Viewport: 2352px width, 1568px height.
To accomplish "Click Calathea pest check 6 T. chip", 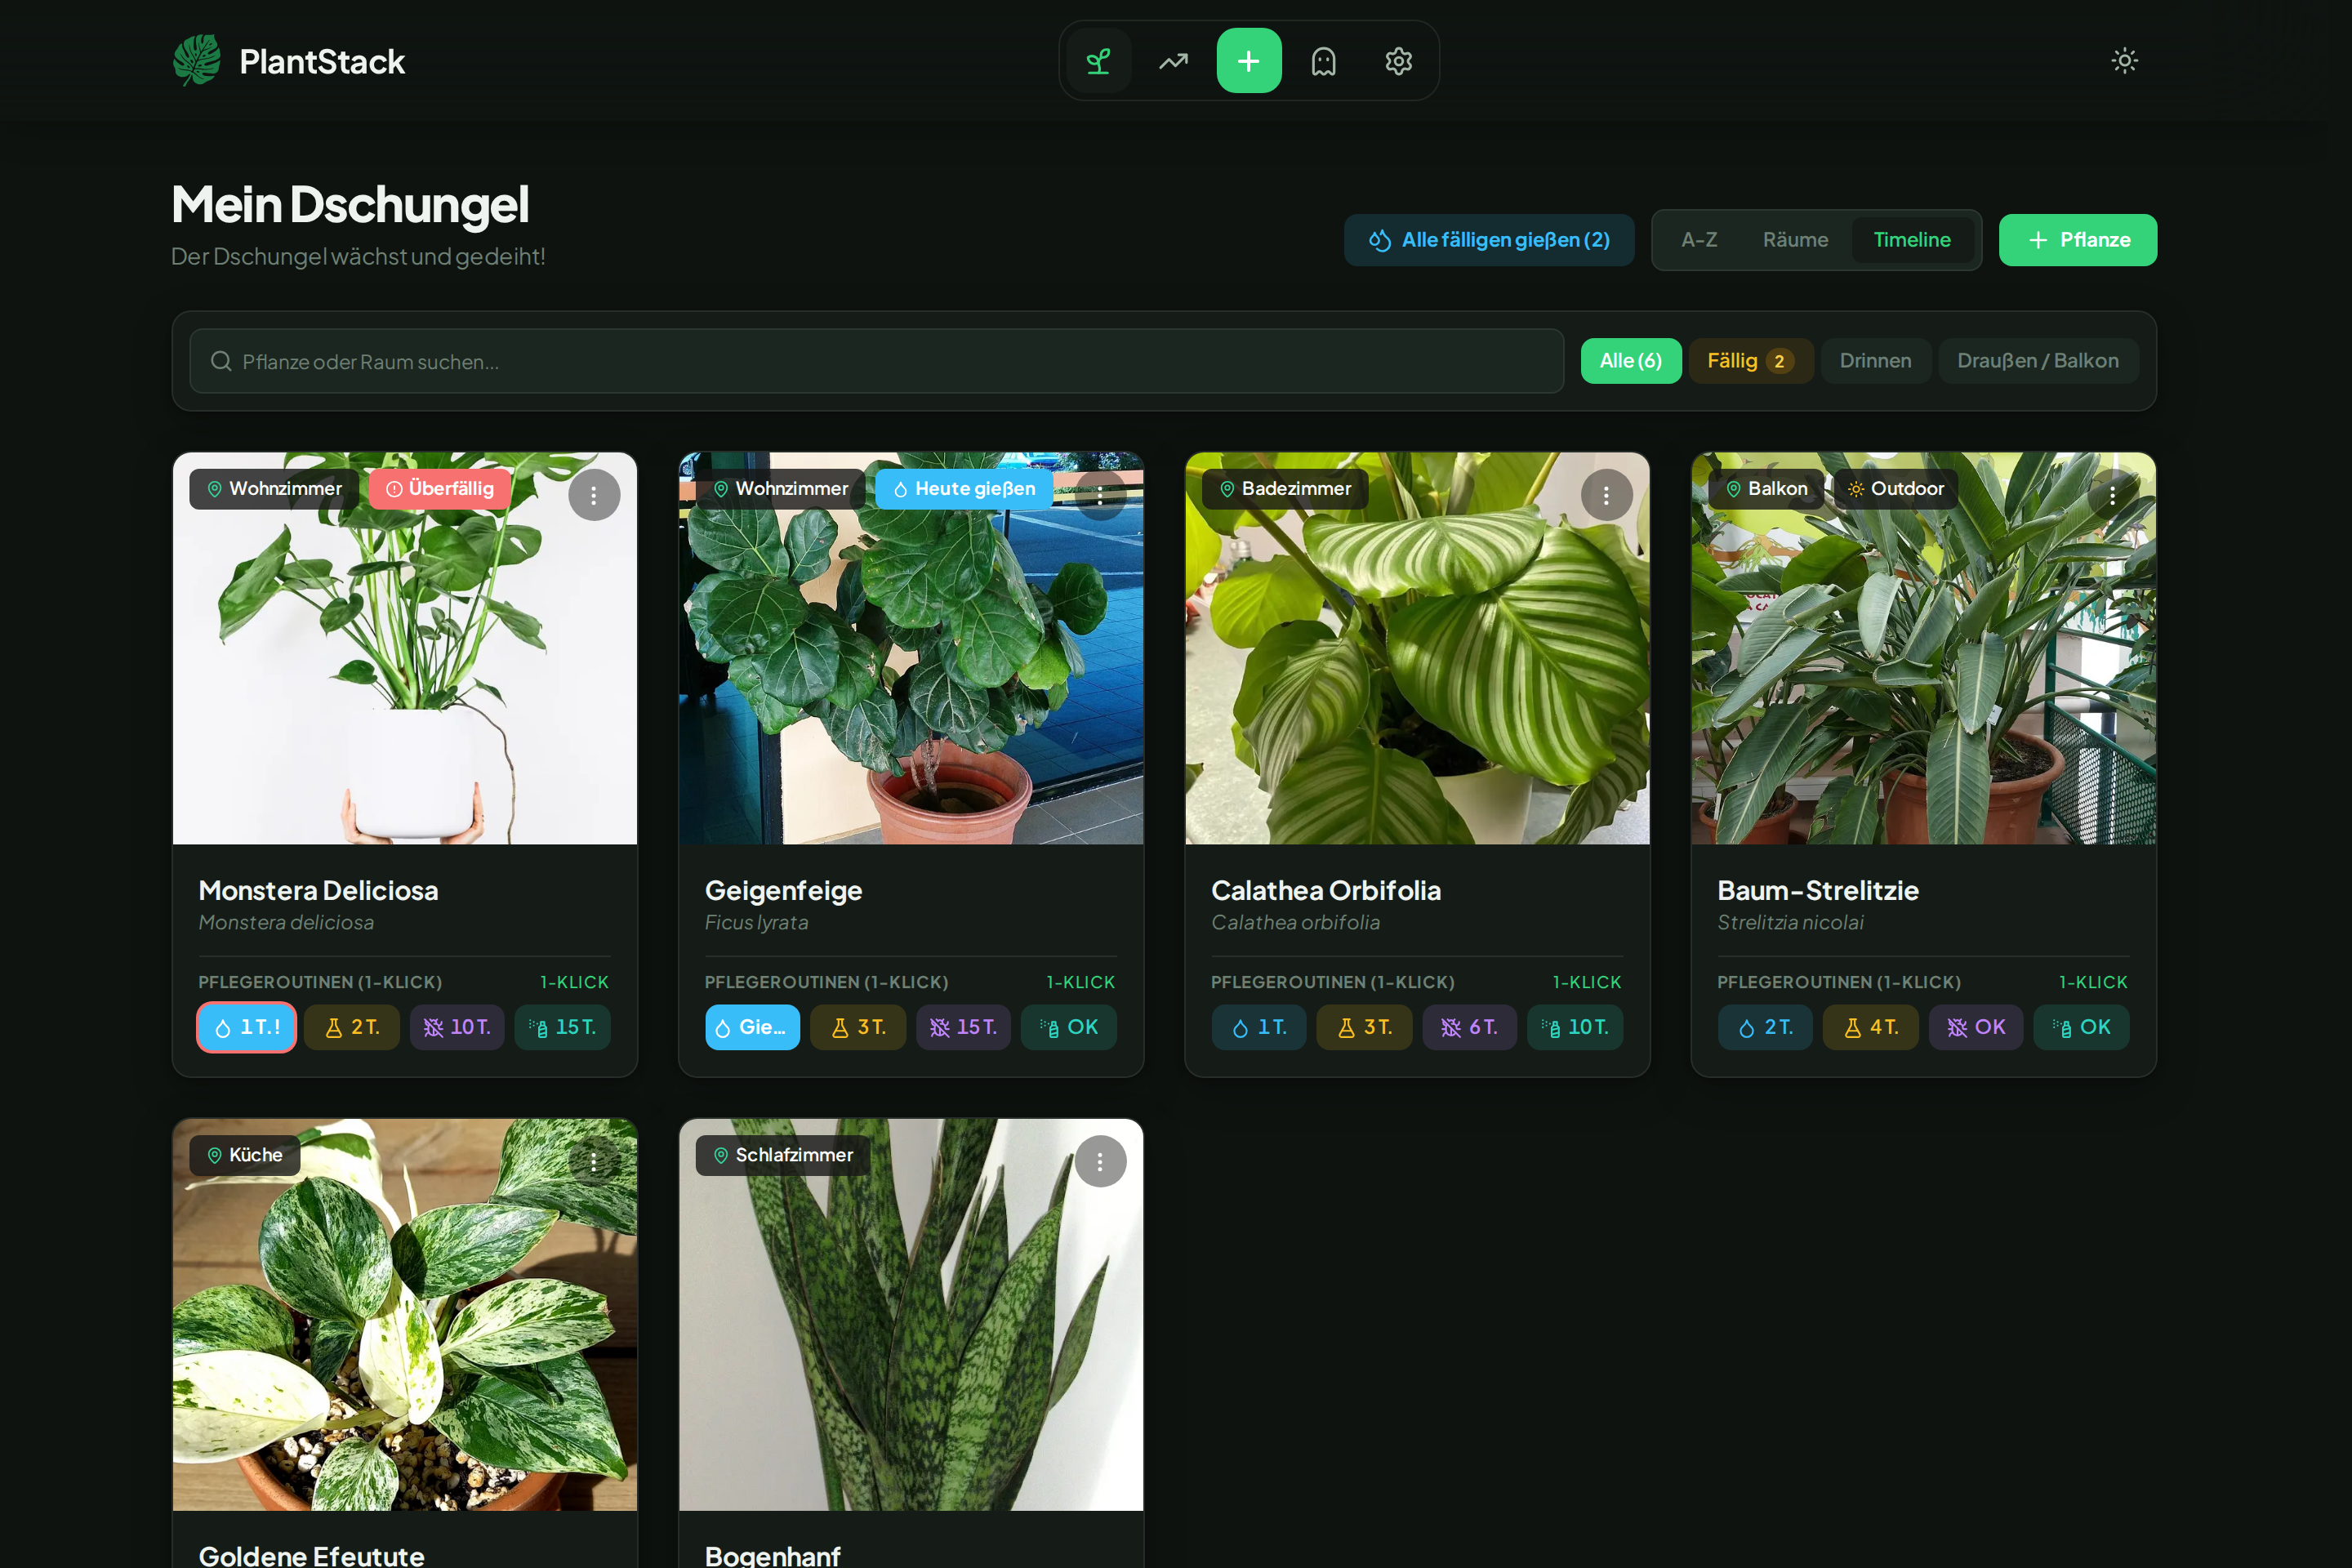I will click(1469, 1027).
